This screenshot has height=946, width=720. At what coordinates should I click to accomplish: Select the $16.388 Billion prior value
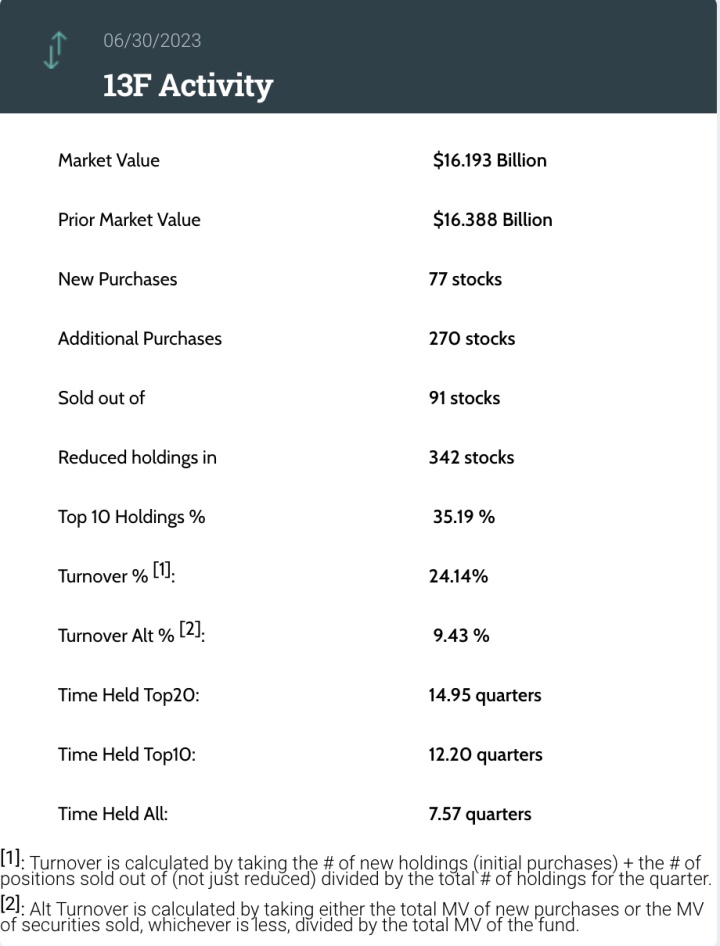(x=492, y=220)
